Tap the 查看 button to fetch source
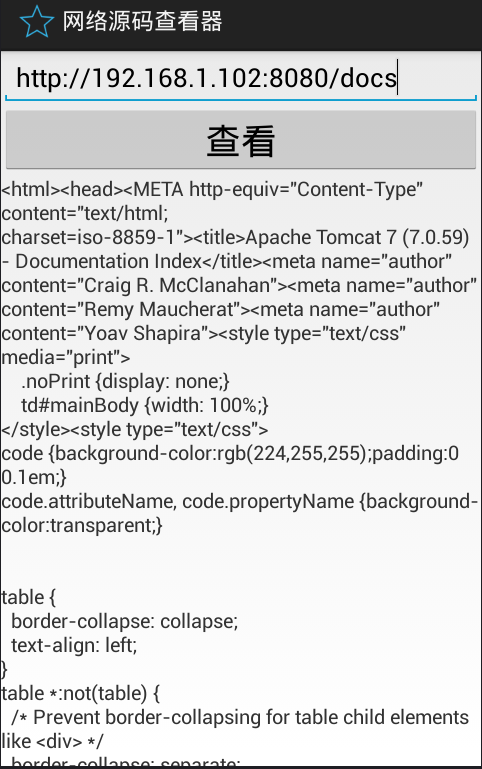The width and height of the screenshot is (482, 769). click(241, 140)
